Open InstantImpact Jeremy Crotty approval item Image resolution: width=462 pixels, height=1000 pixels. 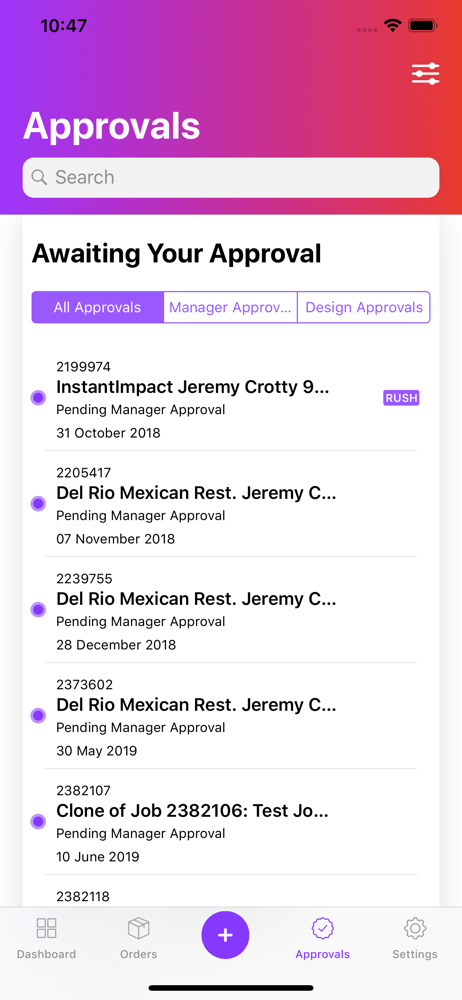click(231, 398)
